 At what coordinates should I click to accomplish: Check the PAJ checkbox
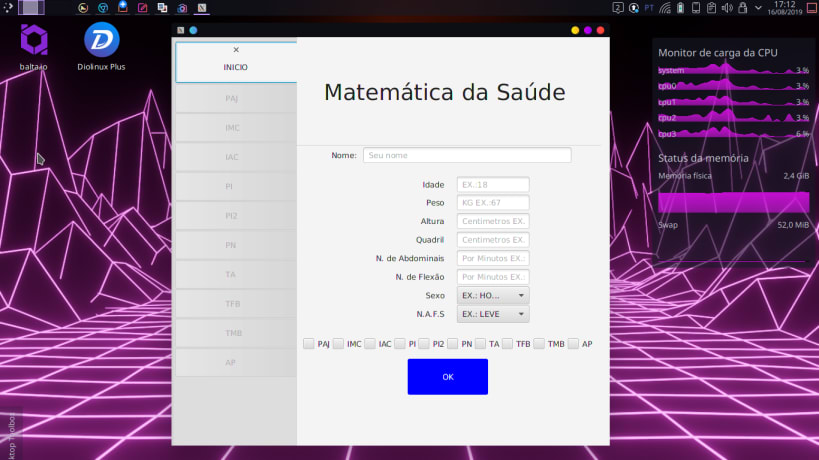(309, 344)
